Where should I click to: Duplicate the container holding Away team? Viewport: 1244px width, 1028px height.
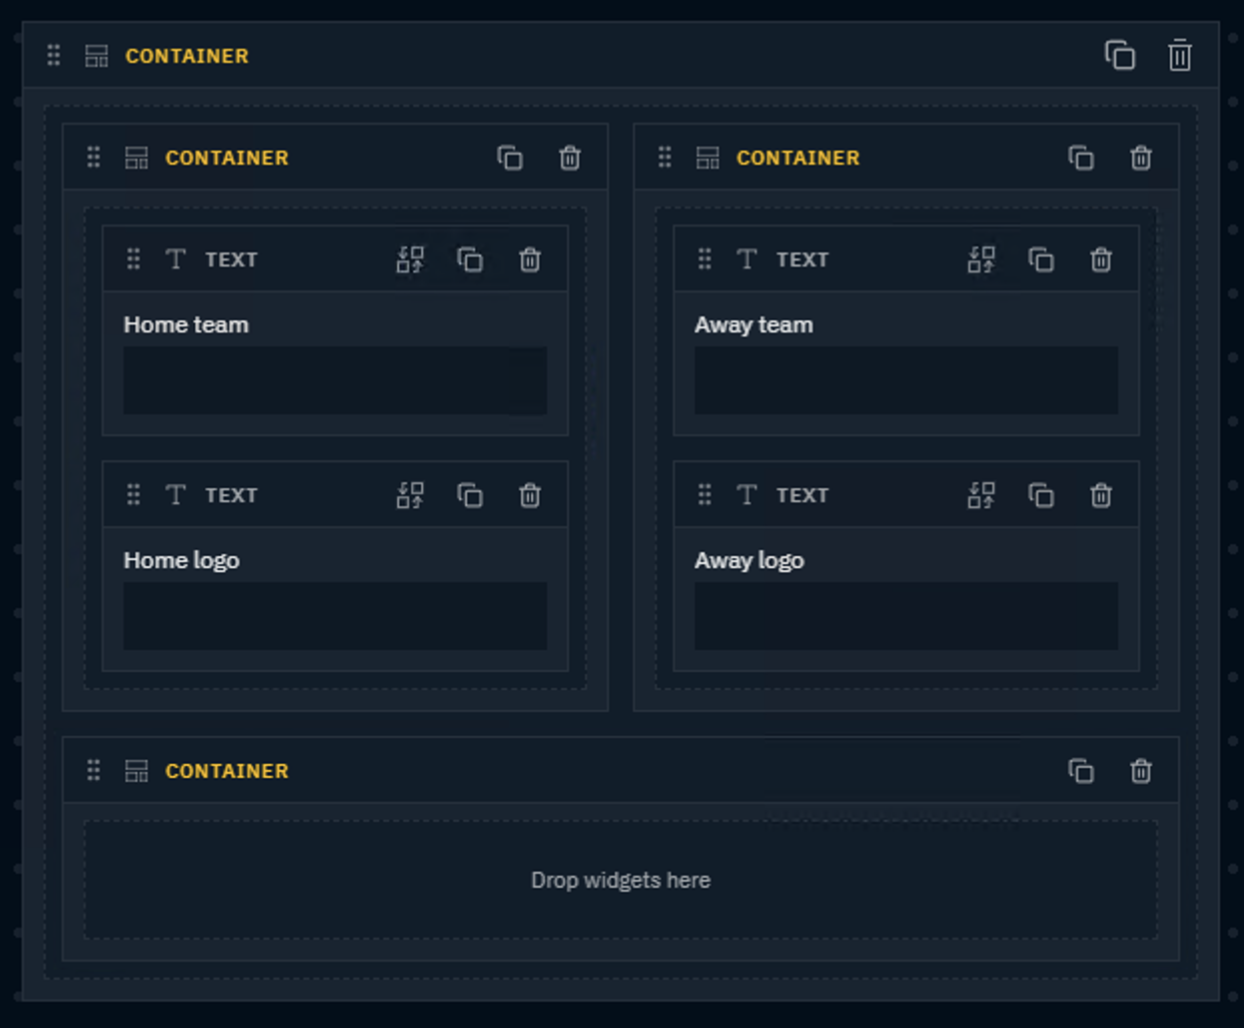click(x=1081, y=158)
